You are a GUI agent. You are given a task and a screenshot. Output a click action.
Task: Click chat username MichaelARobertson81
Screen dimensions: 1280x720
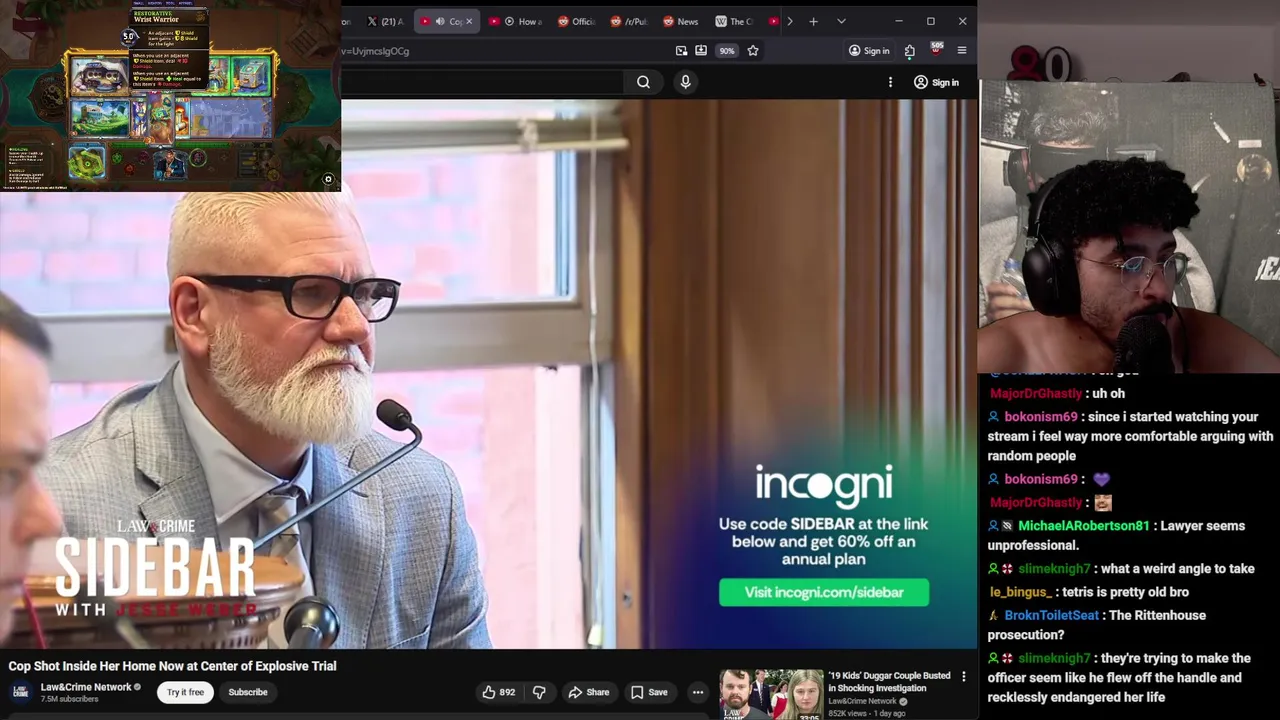(1083, 526)
